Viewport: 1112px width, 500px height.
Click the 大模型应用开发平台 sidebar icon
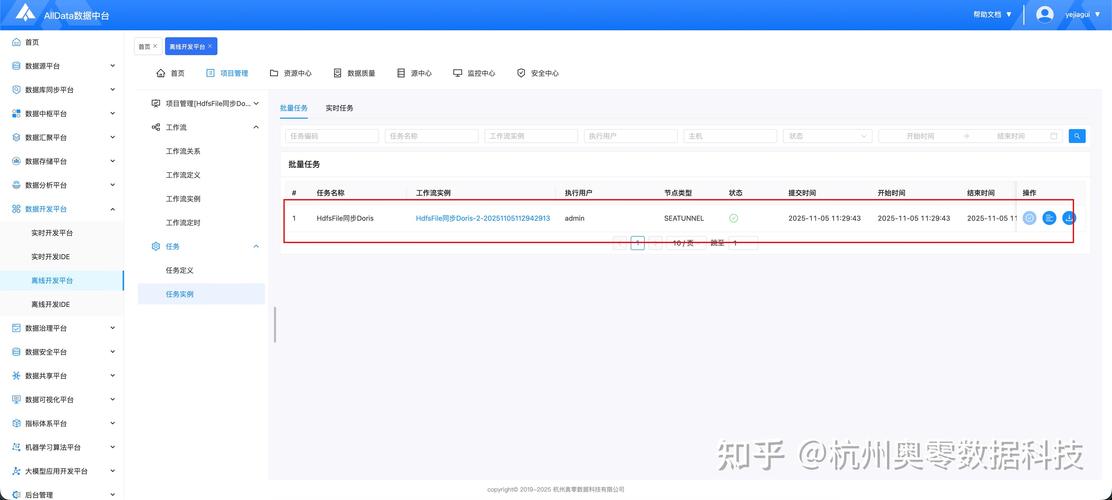tap(16, 471)
